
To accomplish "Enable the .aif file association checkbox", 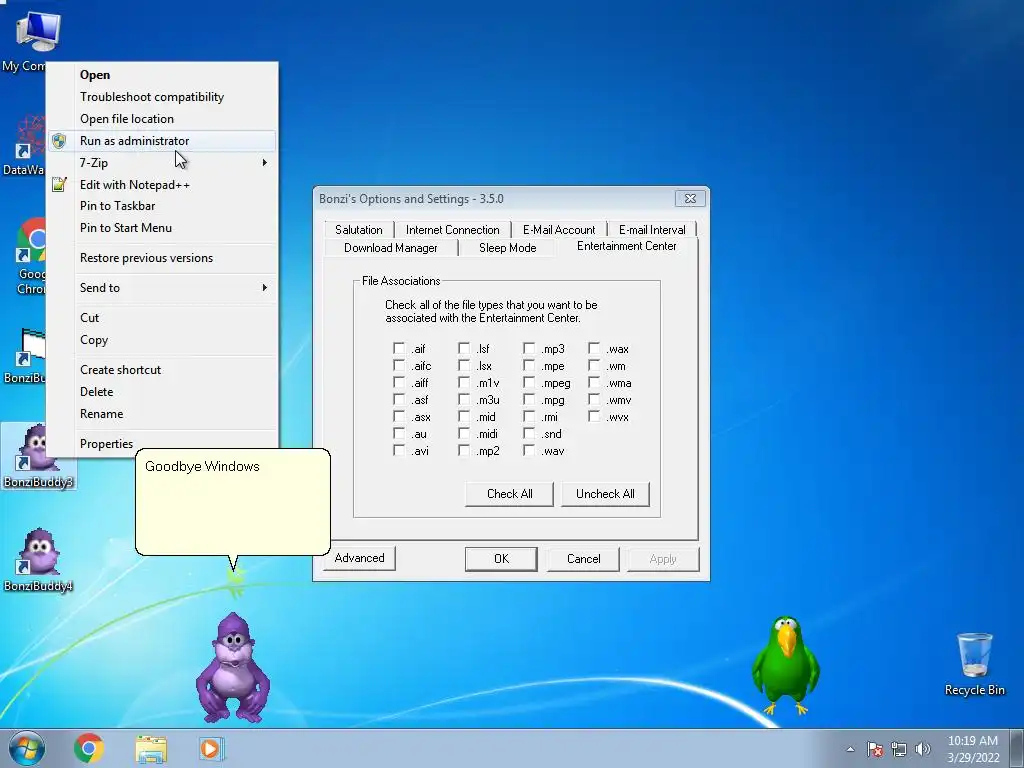I will coord(399,348).
